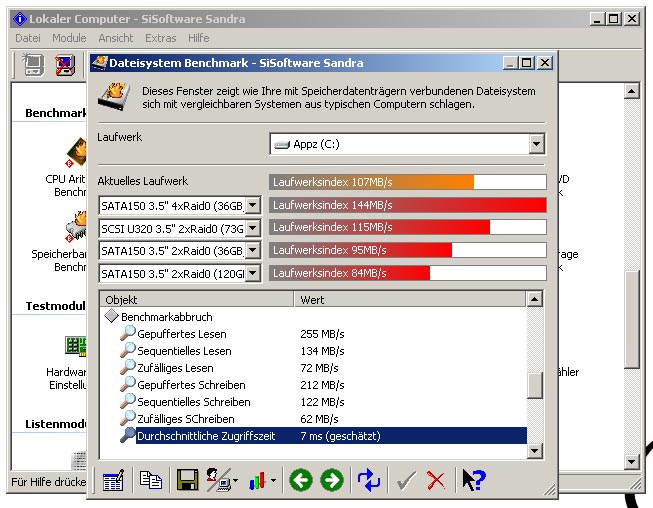Click the red Laufwerksindex 144MB/s bar
Viewport: 653px width, 508px height.
[407, 205]
